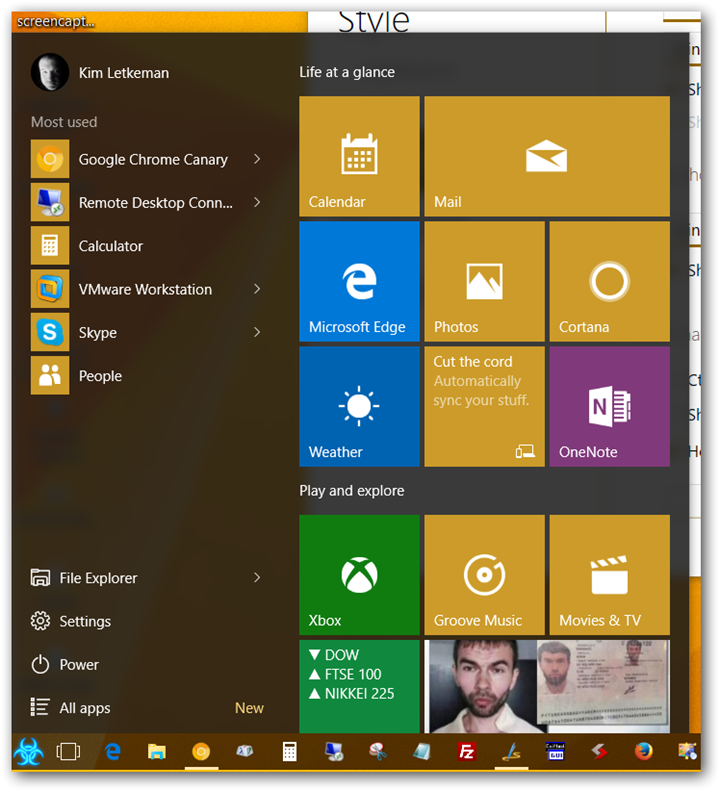The width and height of the screenshot is (720, 791).
Task: Open the Groove Music tile
Action: (484, 575)
